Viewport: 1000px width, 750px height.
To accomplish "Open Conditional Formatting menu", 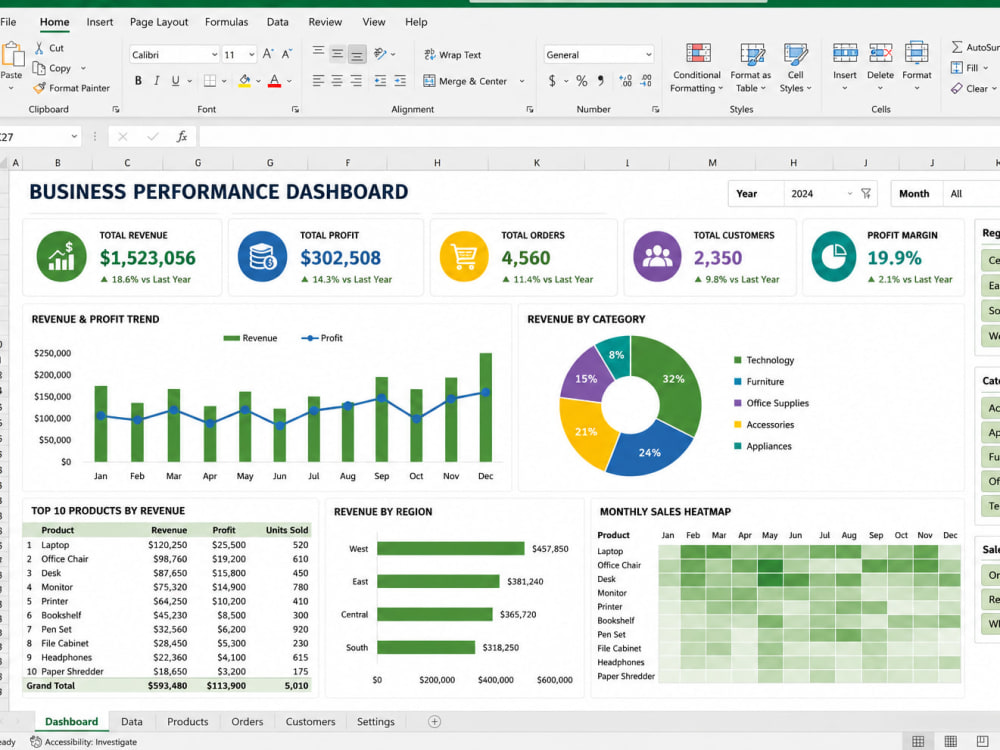I will [x=696, y=68].
